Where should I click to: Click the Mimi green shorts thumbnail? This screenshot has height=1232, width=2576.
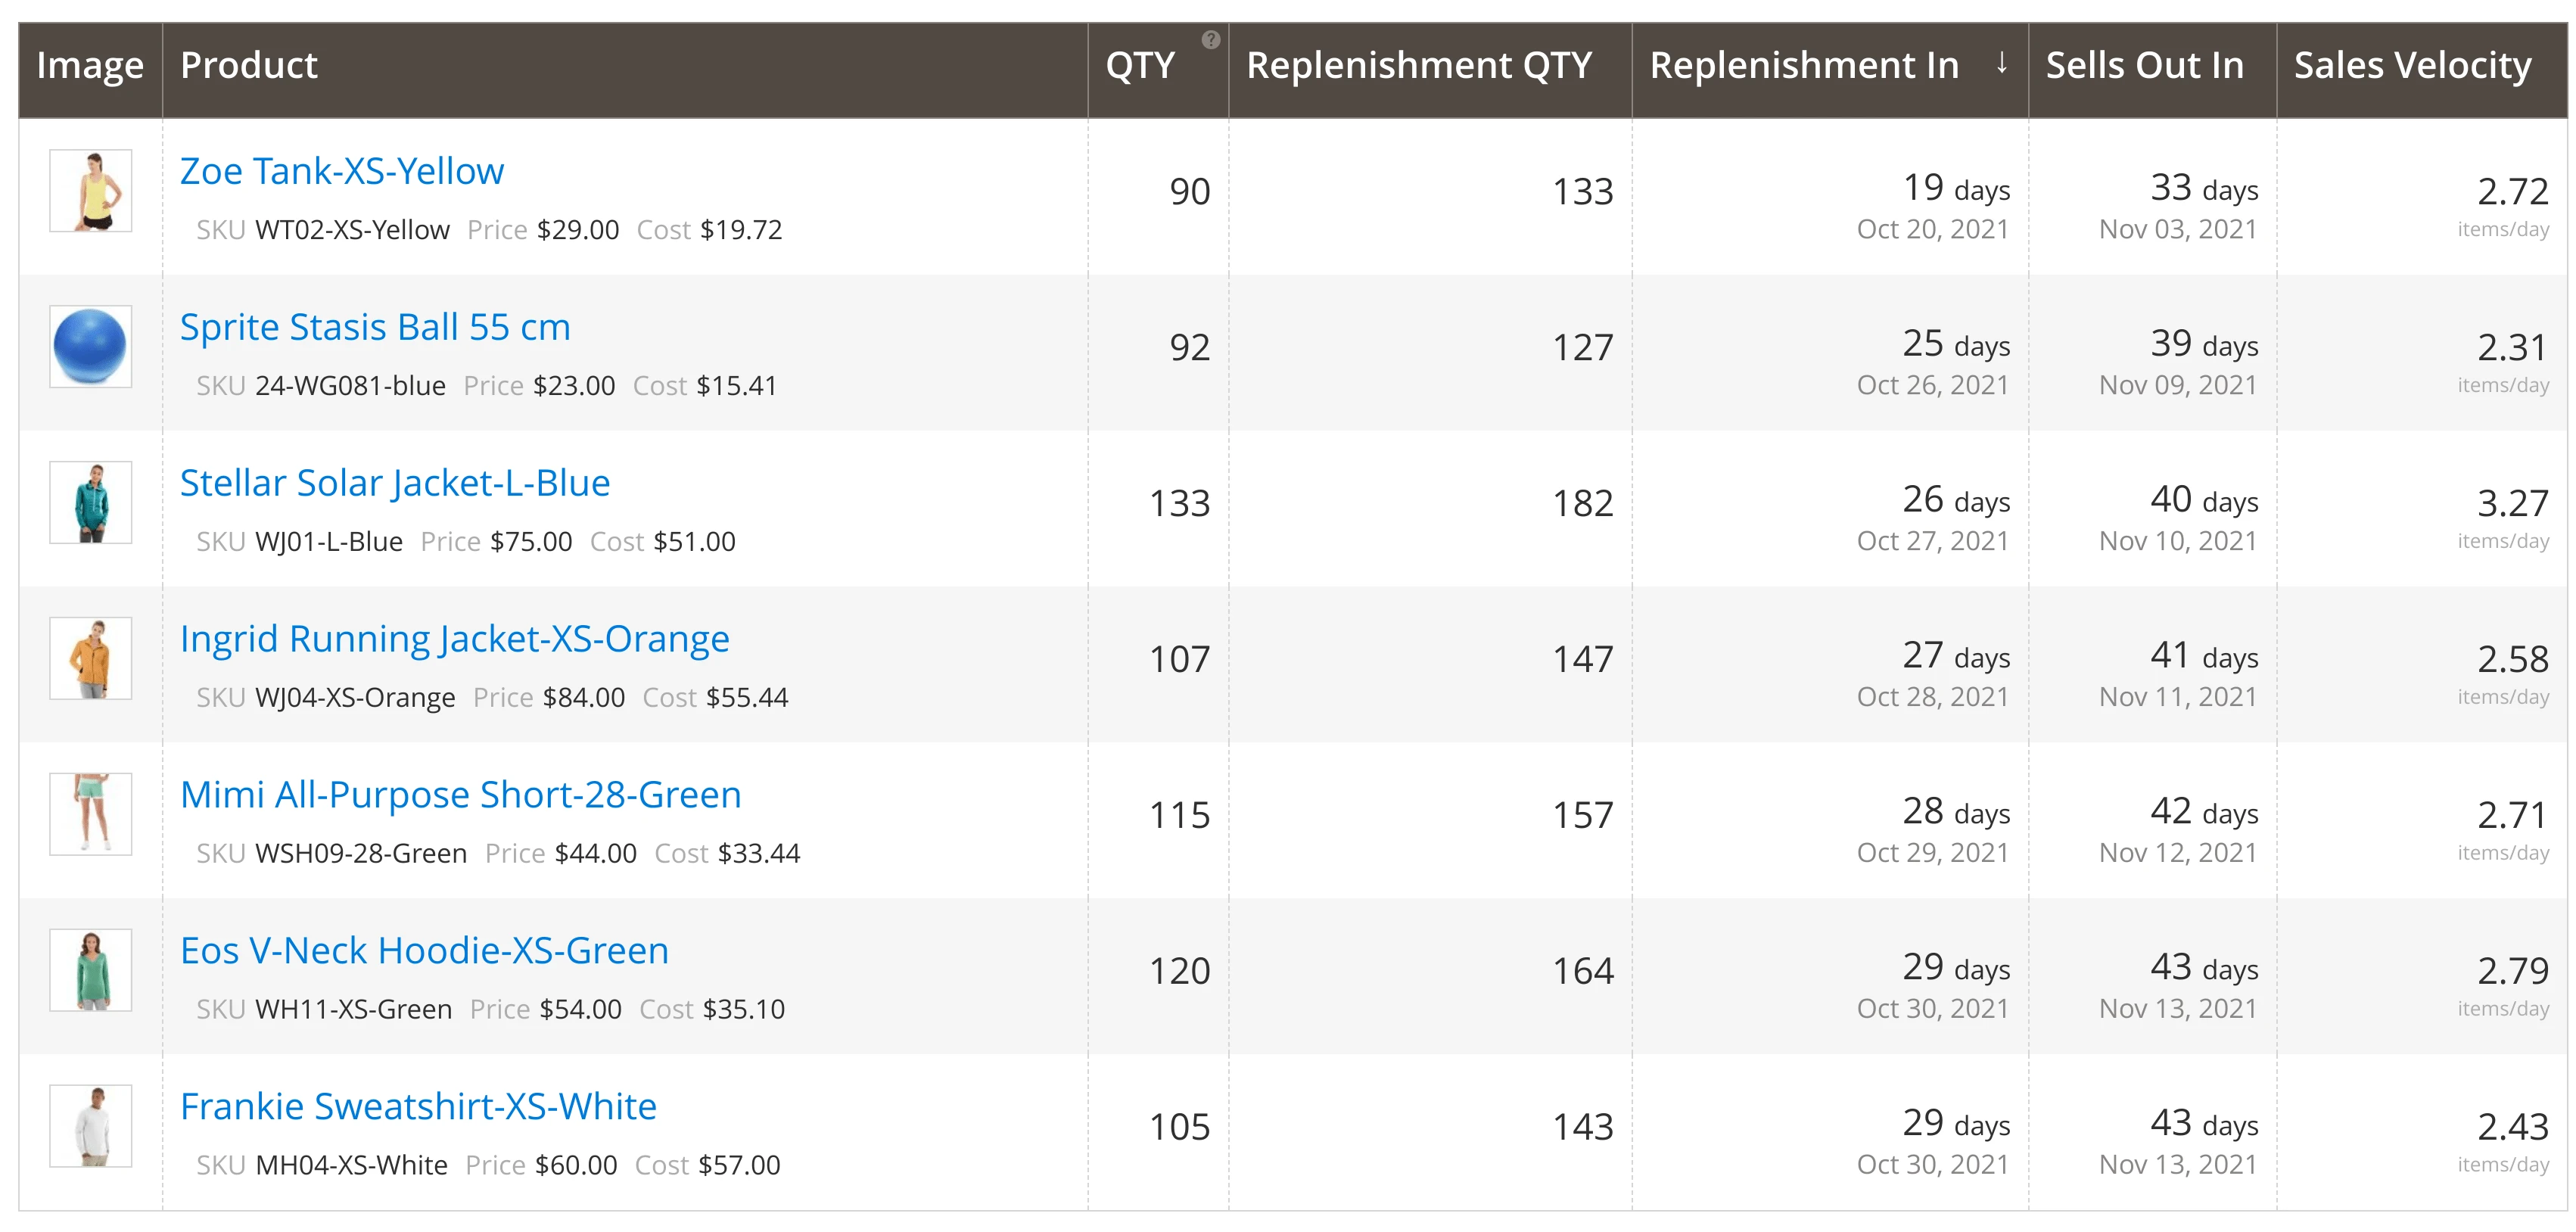pyautogui.click(x=91, y=814)
